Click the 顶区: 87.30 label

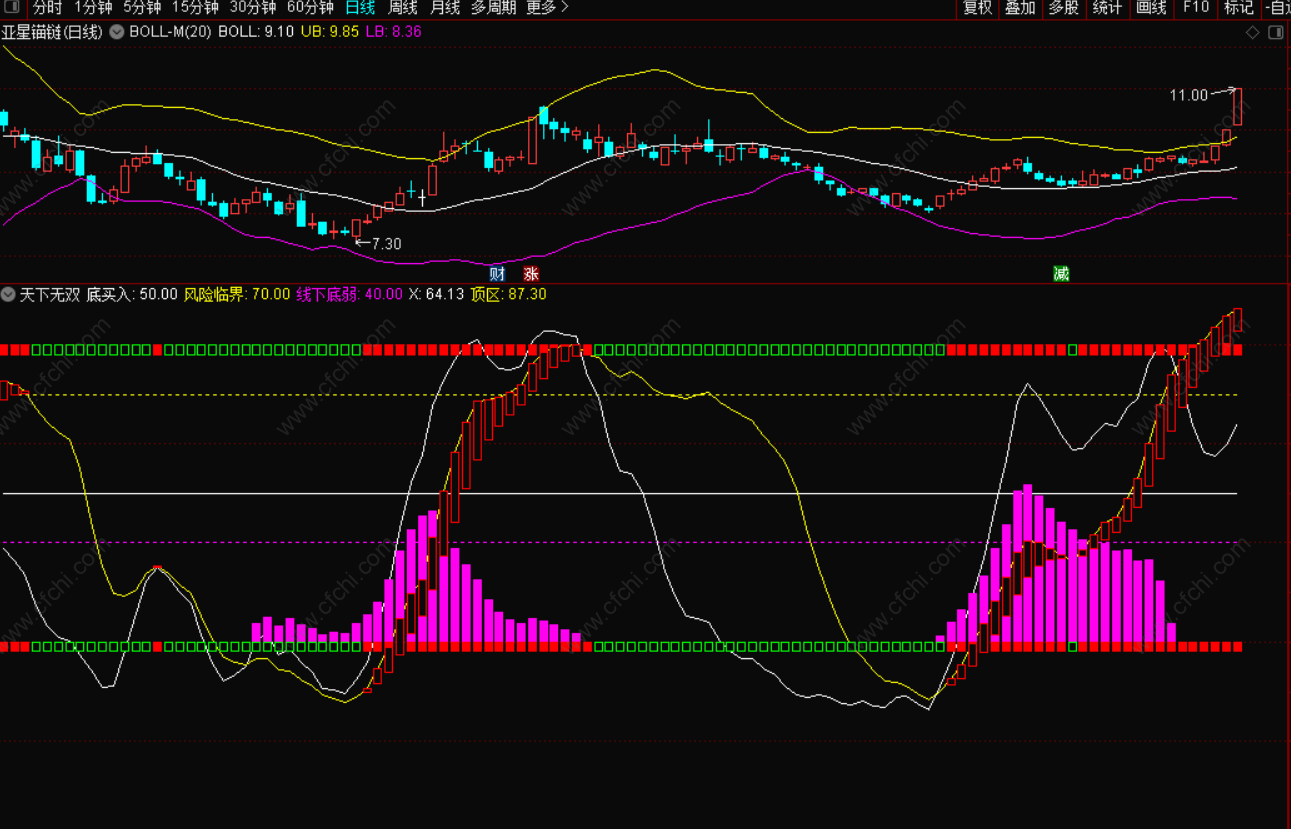click(x=509, y=295)
